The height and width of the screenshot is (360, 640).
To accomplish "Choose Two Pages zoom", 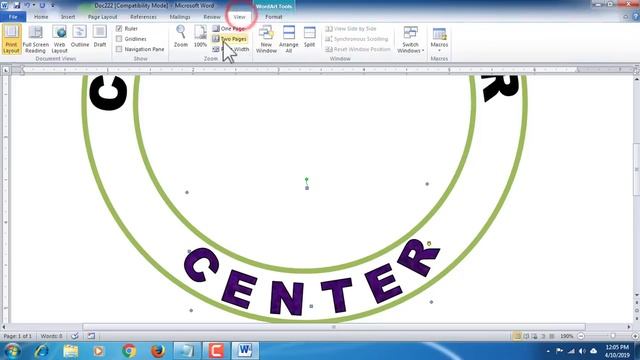I will [x=229, y=39].
